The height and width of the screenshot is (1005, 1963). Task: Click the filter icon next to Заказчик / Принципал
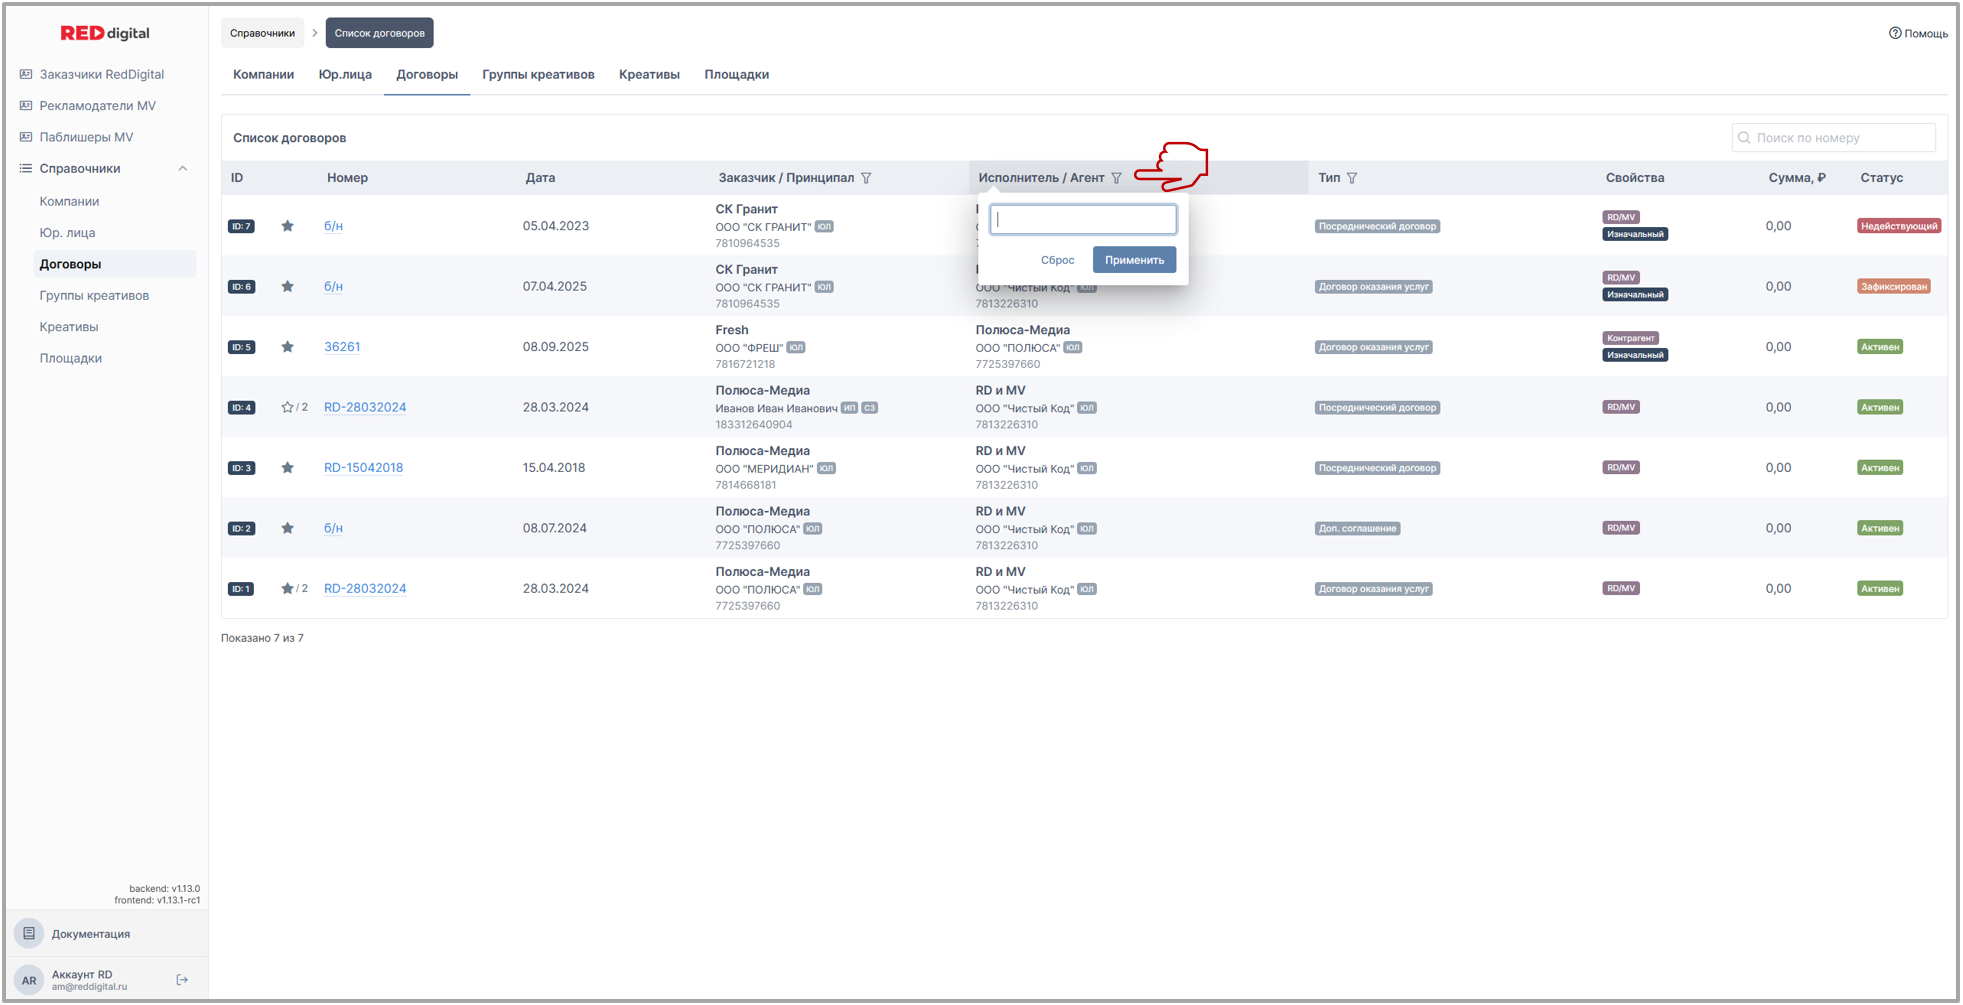point(866,178)
